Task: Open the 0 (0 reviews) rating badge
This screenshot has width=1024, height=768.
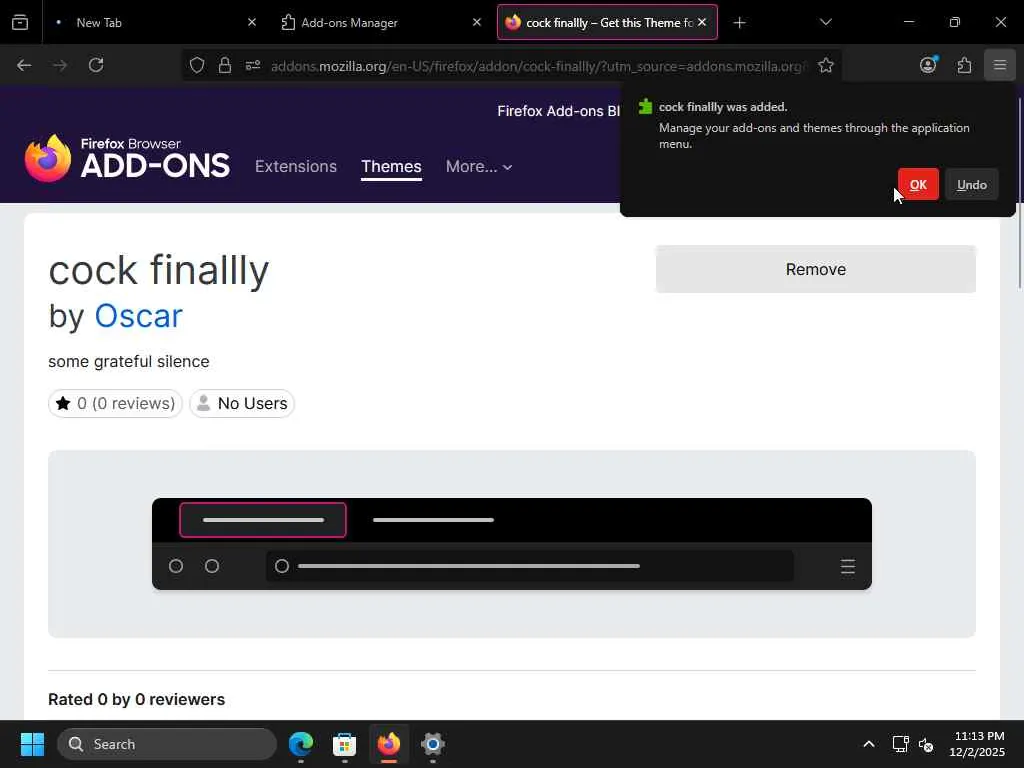Action: (x=116, y=404)
